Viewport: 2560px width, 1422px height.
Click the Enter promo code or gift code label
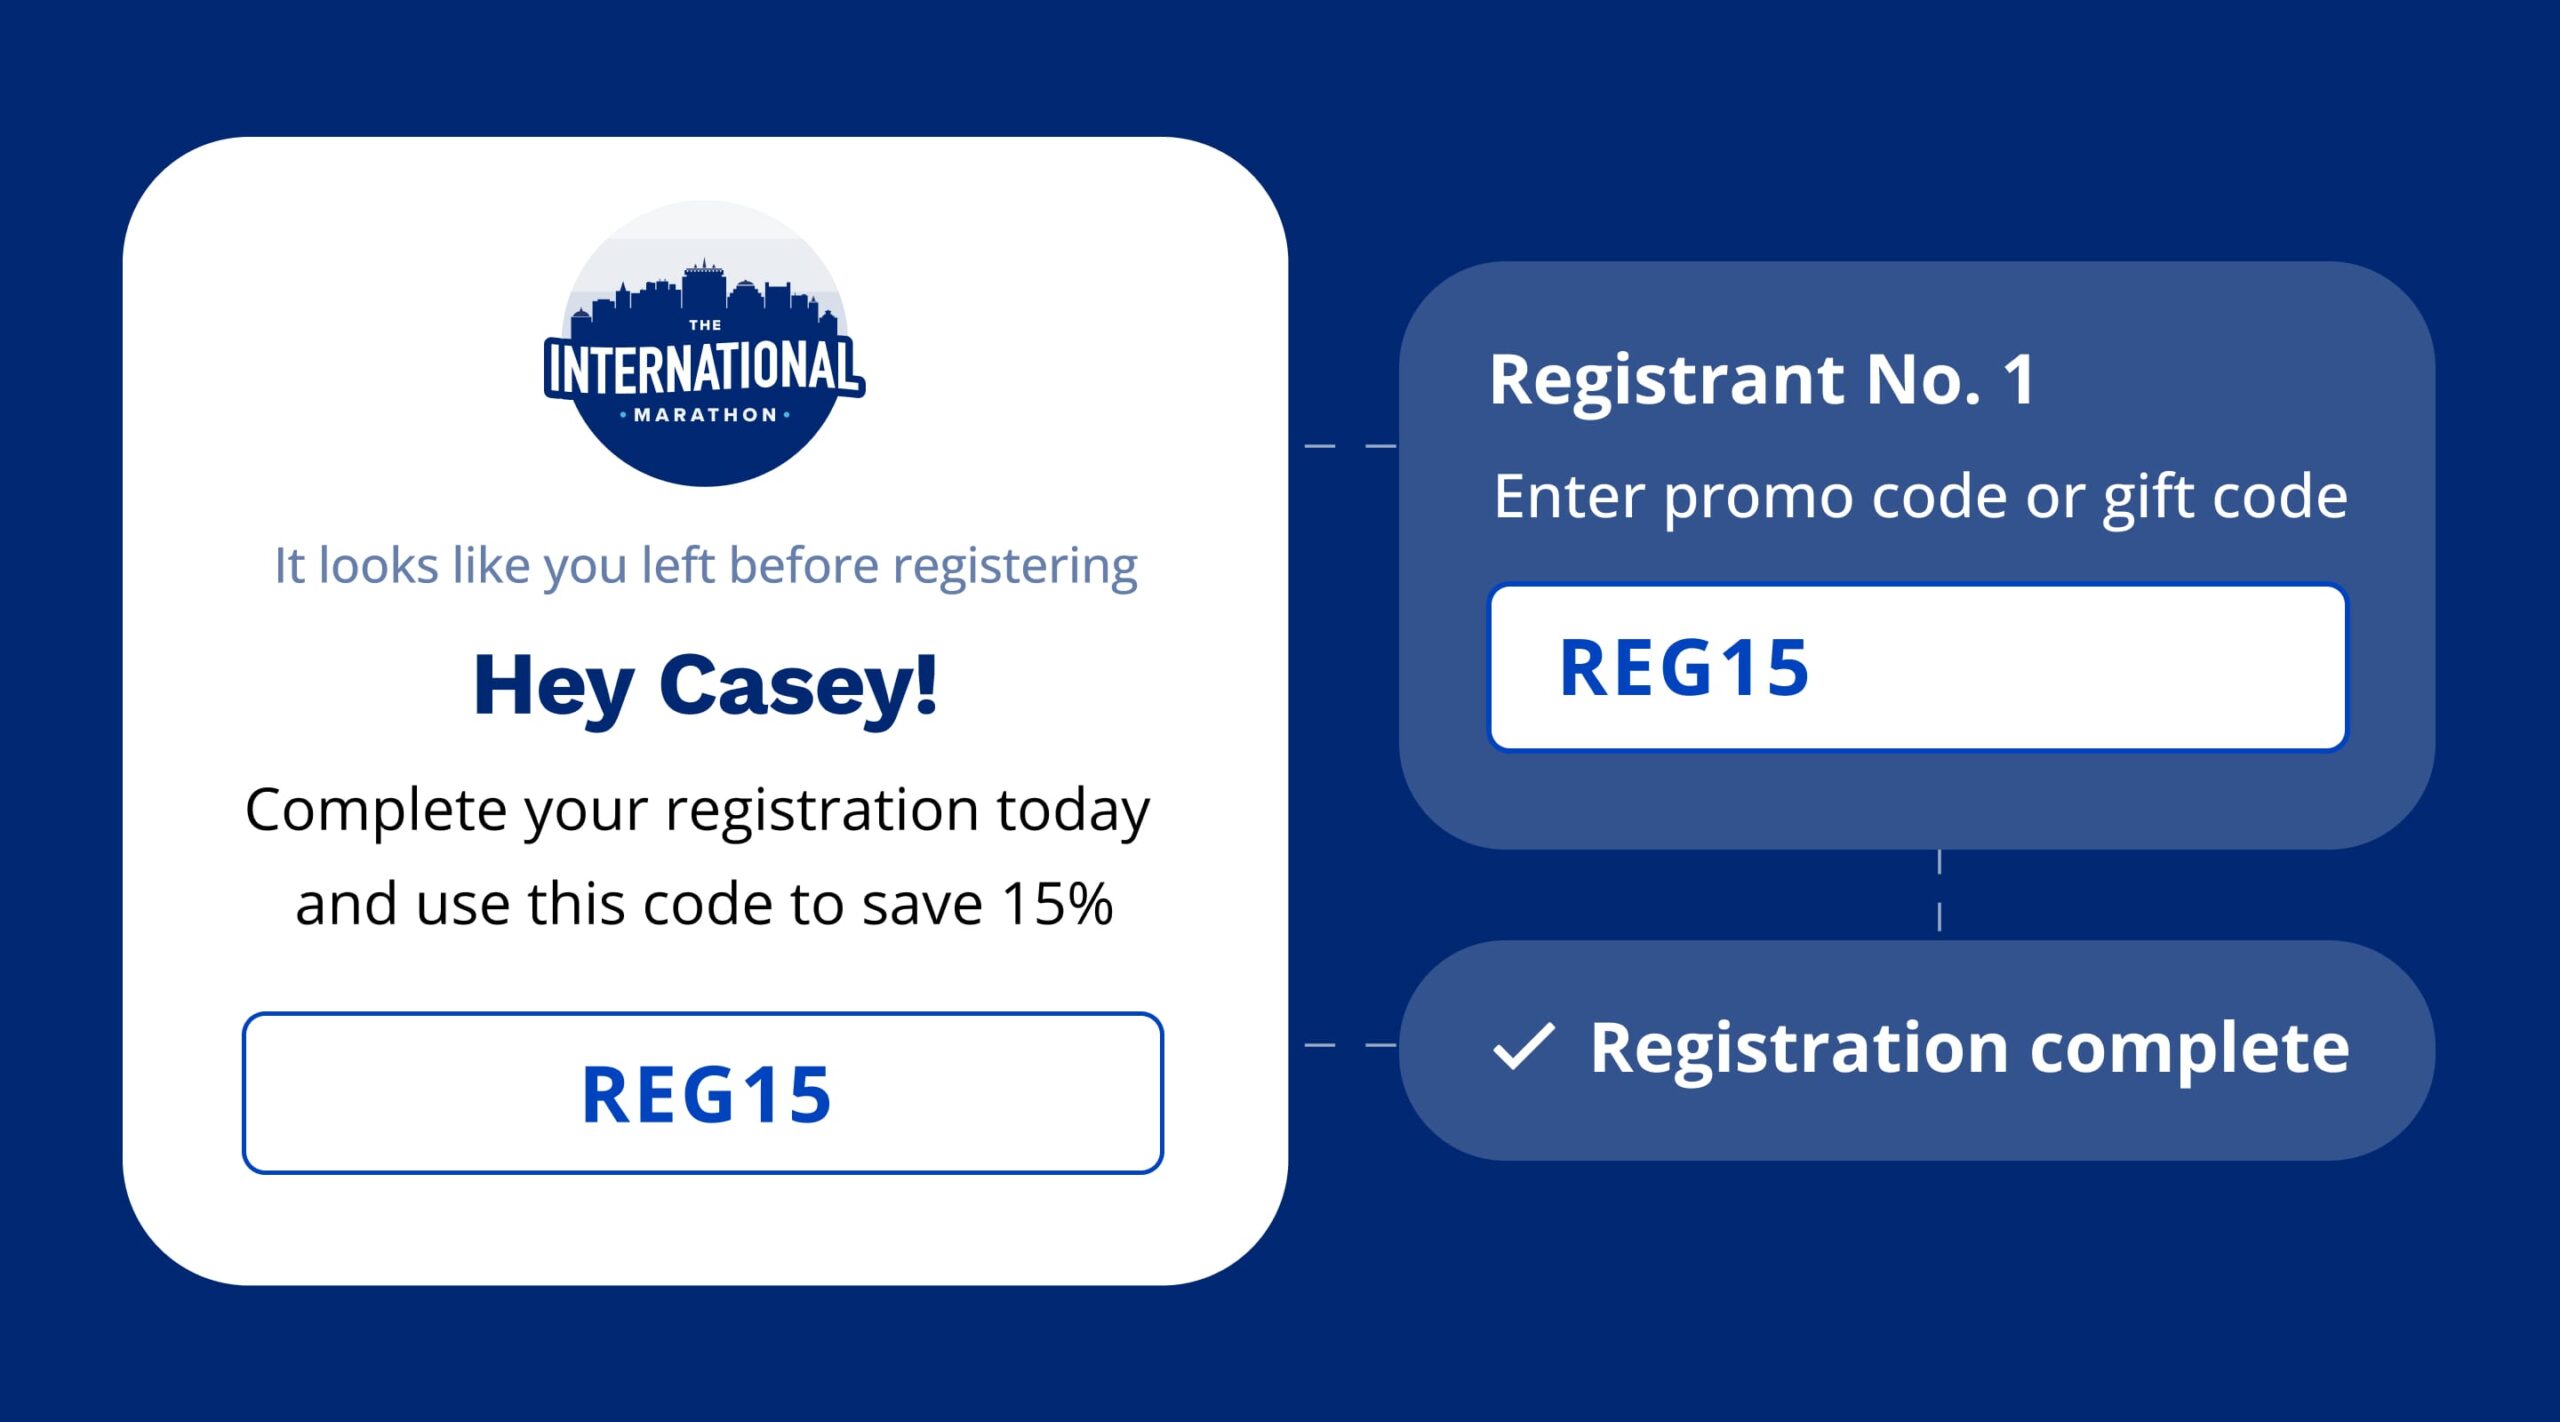[x=1919, y=496]
